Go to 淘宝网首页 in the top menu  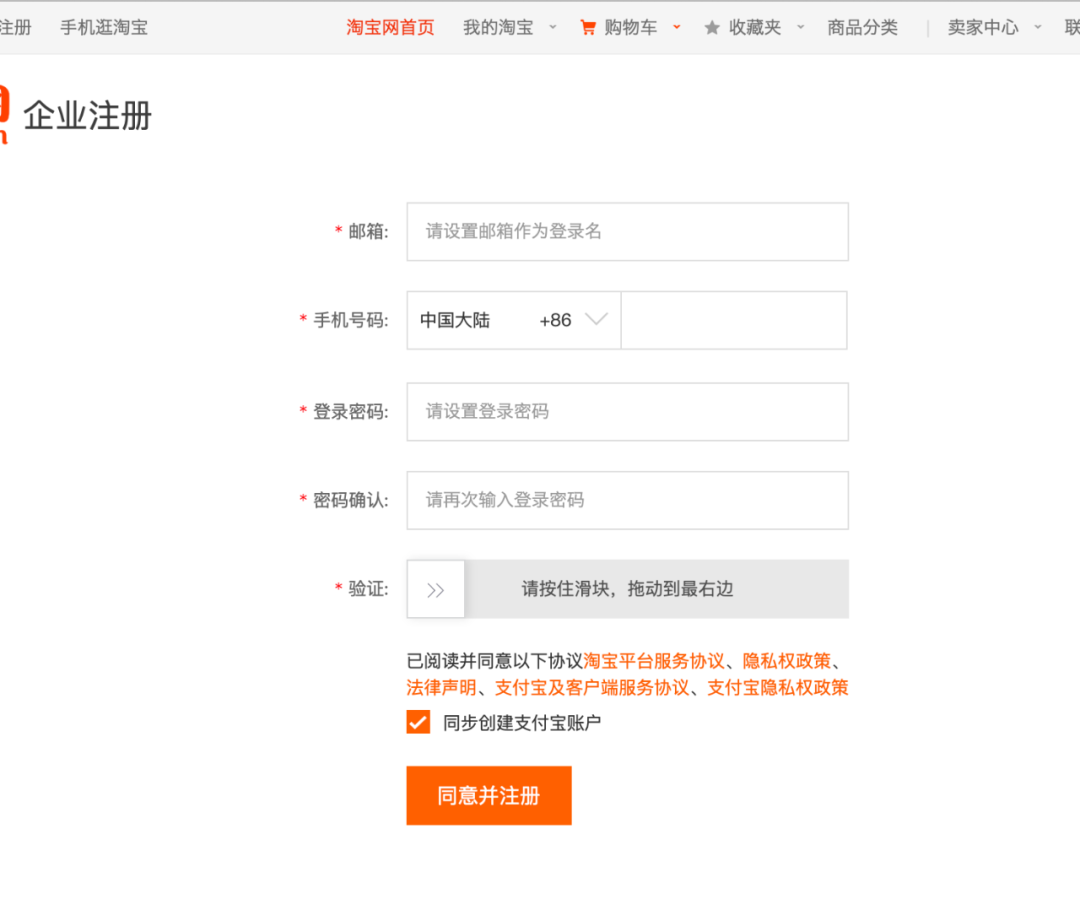(x=390, y=27)
